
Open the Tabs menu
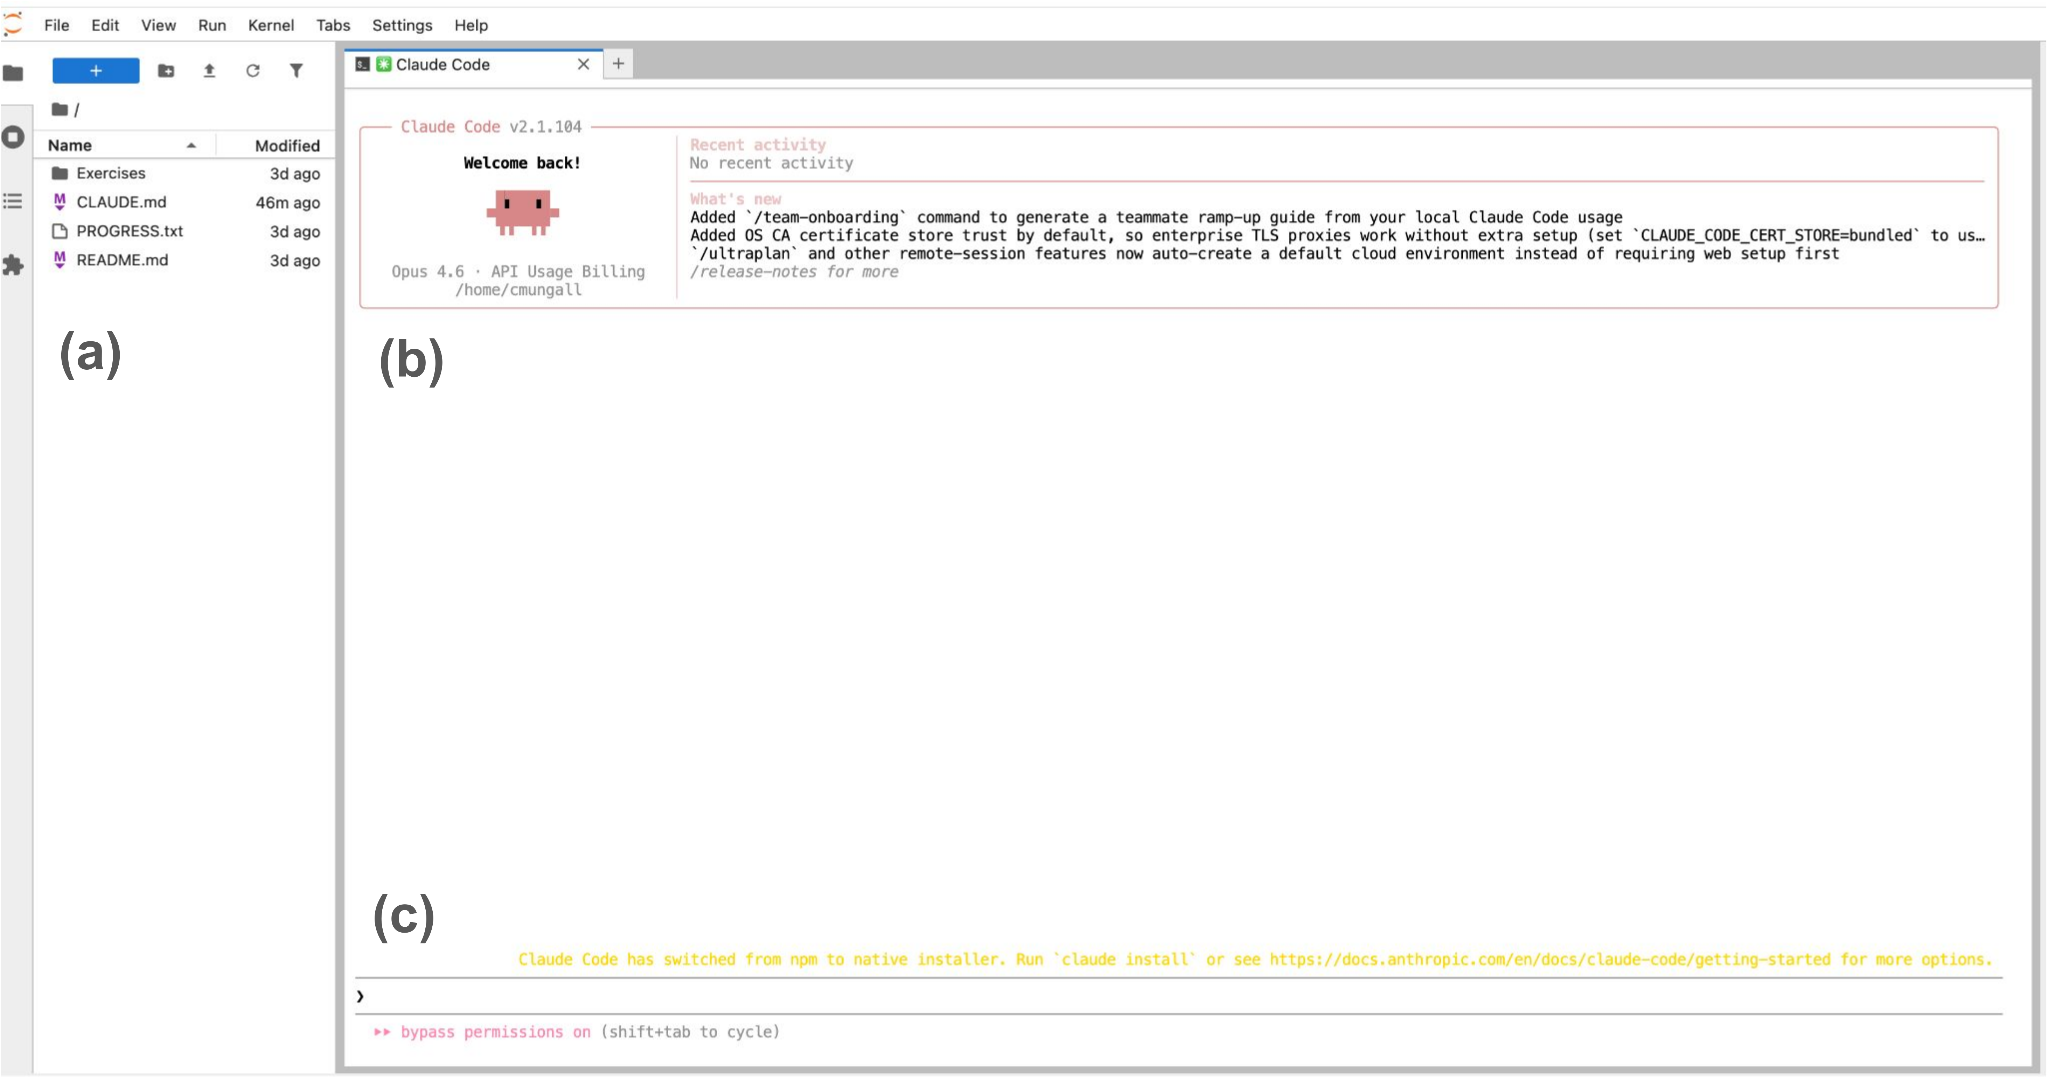click(333, 25)
